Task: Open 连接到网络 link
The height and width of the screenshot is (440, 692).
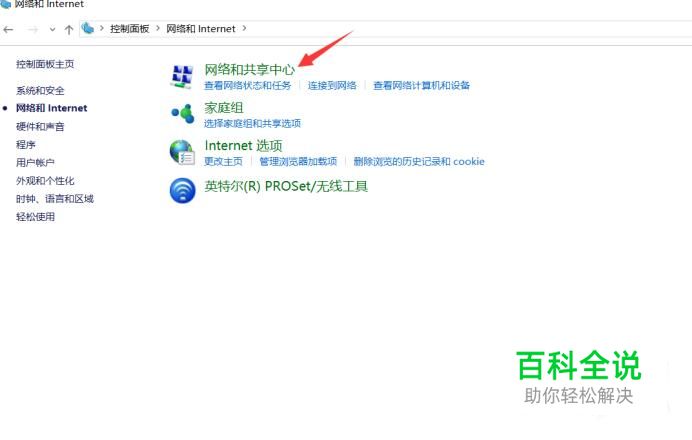Action: pyautogui.click(x=332, y=85)
